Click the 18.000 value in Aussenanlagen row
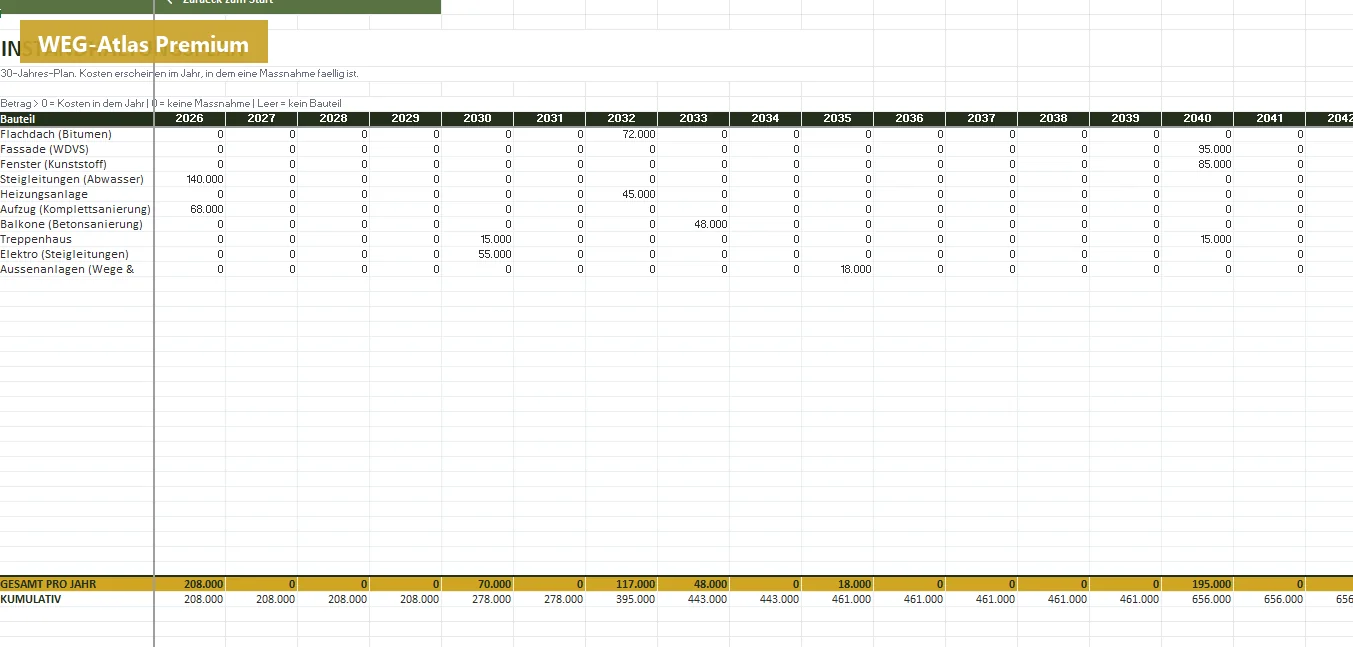Image resolution: width=1353 pixels, height=647 pixels. (838, 269)
